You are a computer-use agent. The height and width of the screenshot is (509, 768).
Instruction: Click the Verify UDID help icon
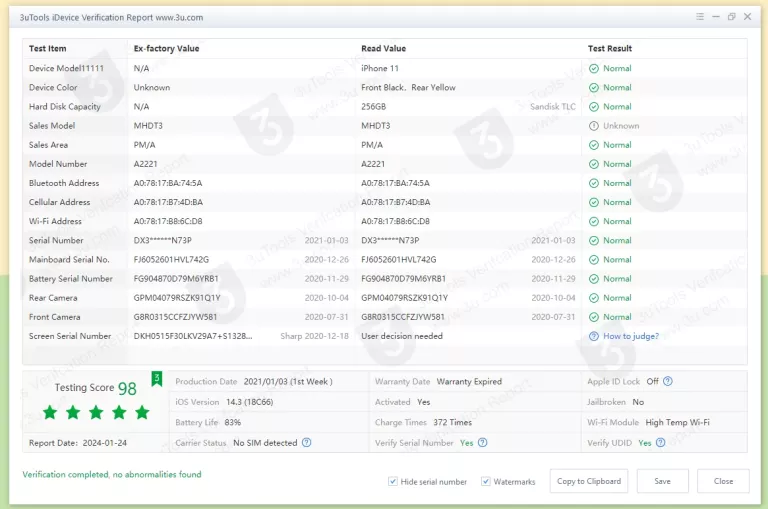point(660,442)
